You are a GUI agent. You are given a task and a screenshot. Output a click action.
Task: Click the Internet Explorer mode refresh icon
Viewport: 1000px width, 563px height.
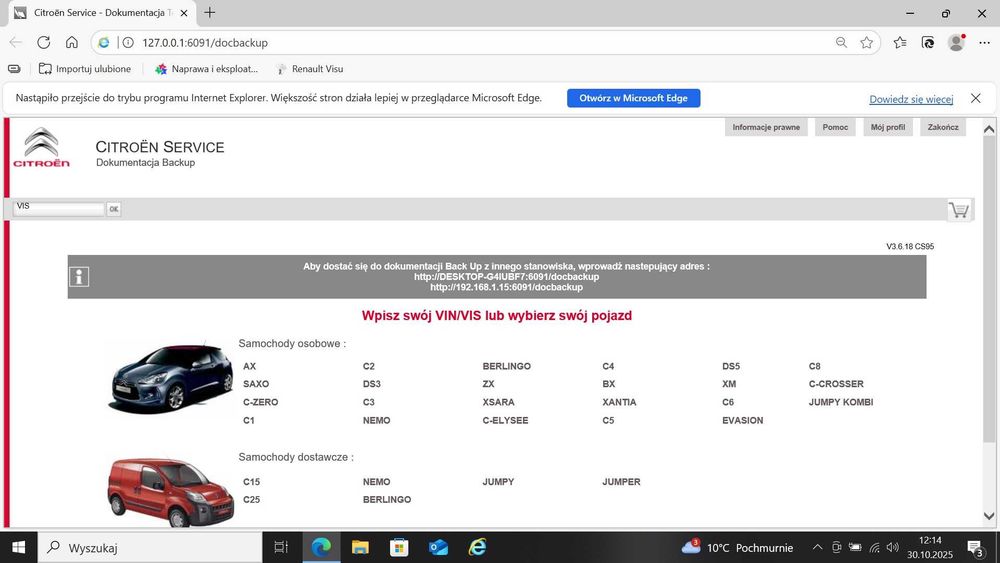point(928,43)
